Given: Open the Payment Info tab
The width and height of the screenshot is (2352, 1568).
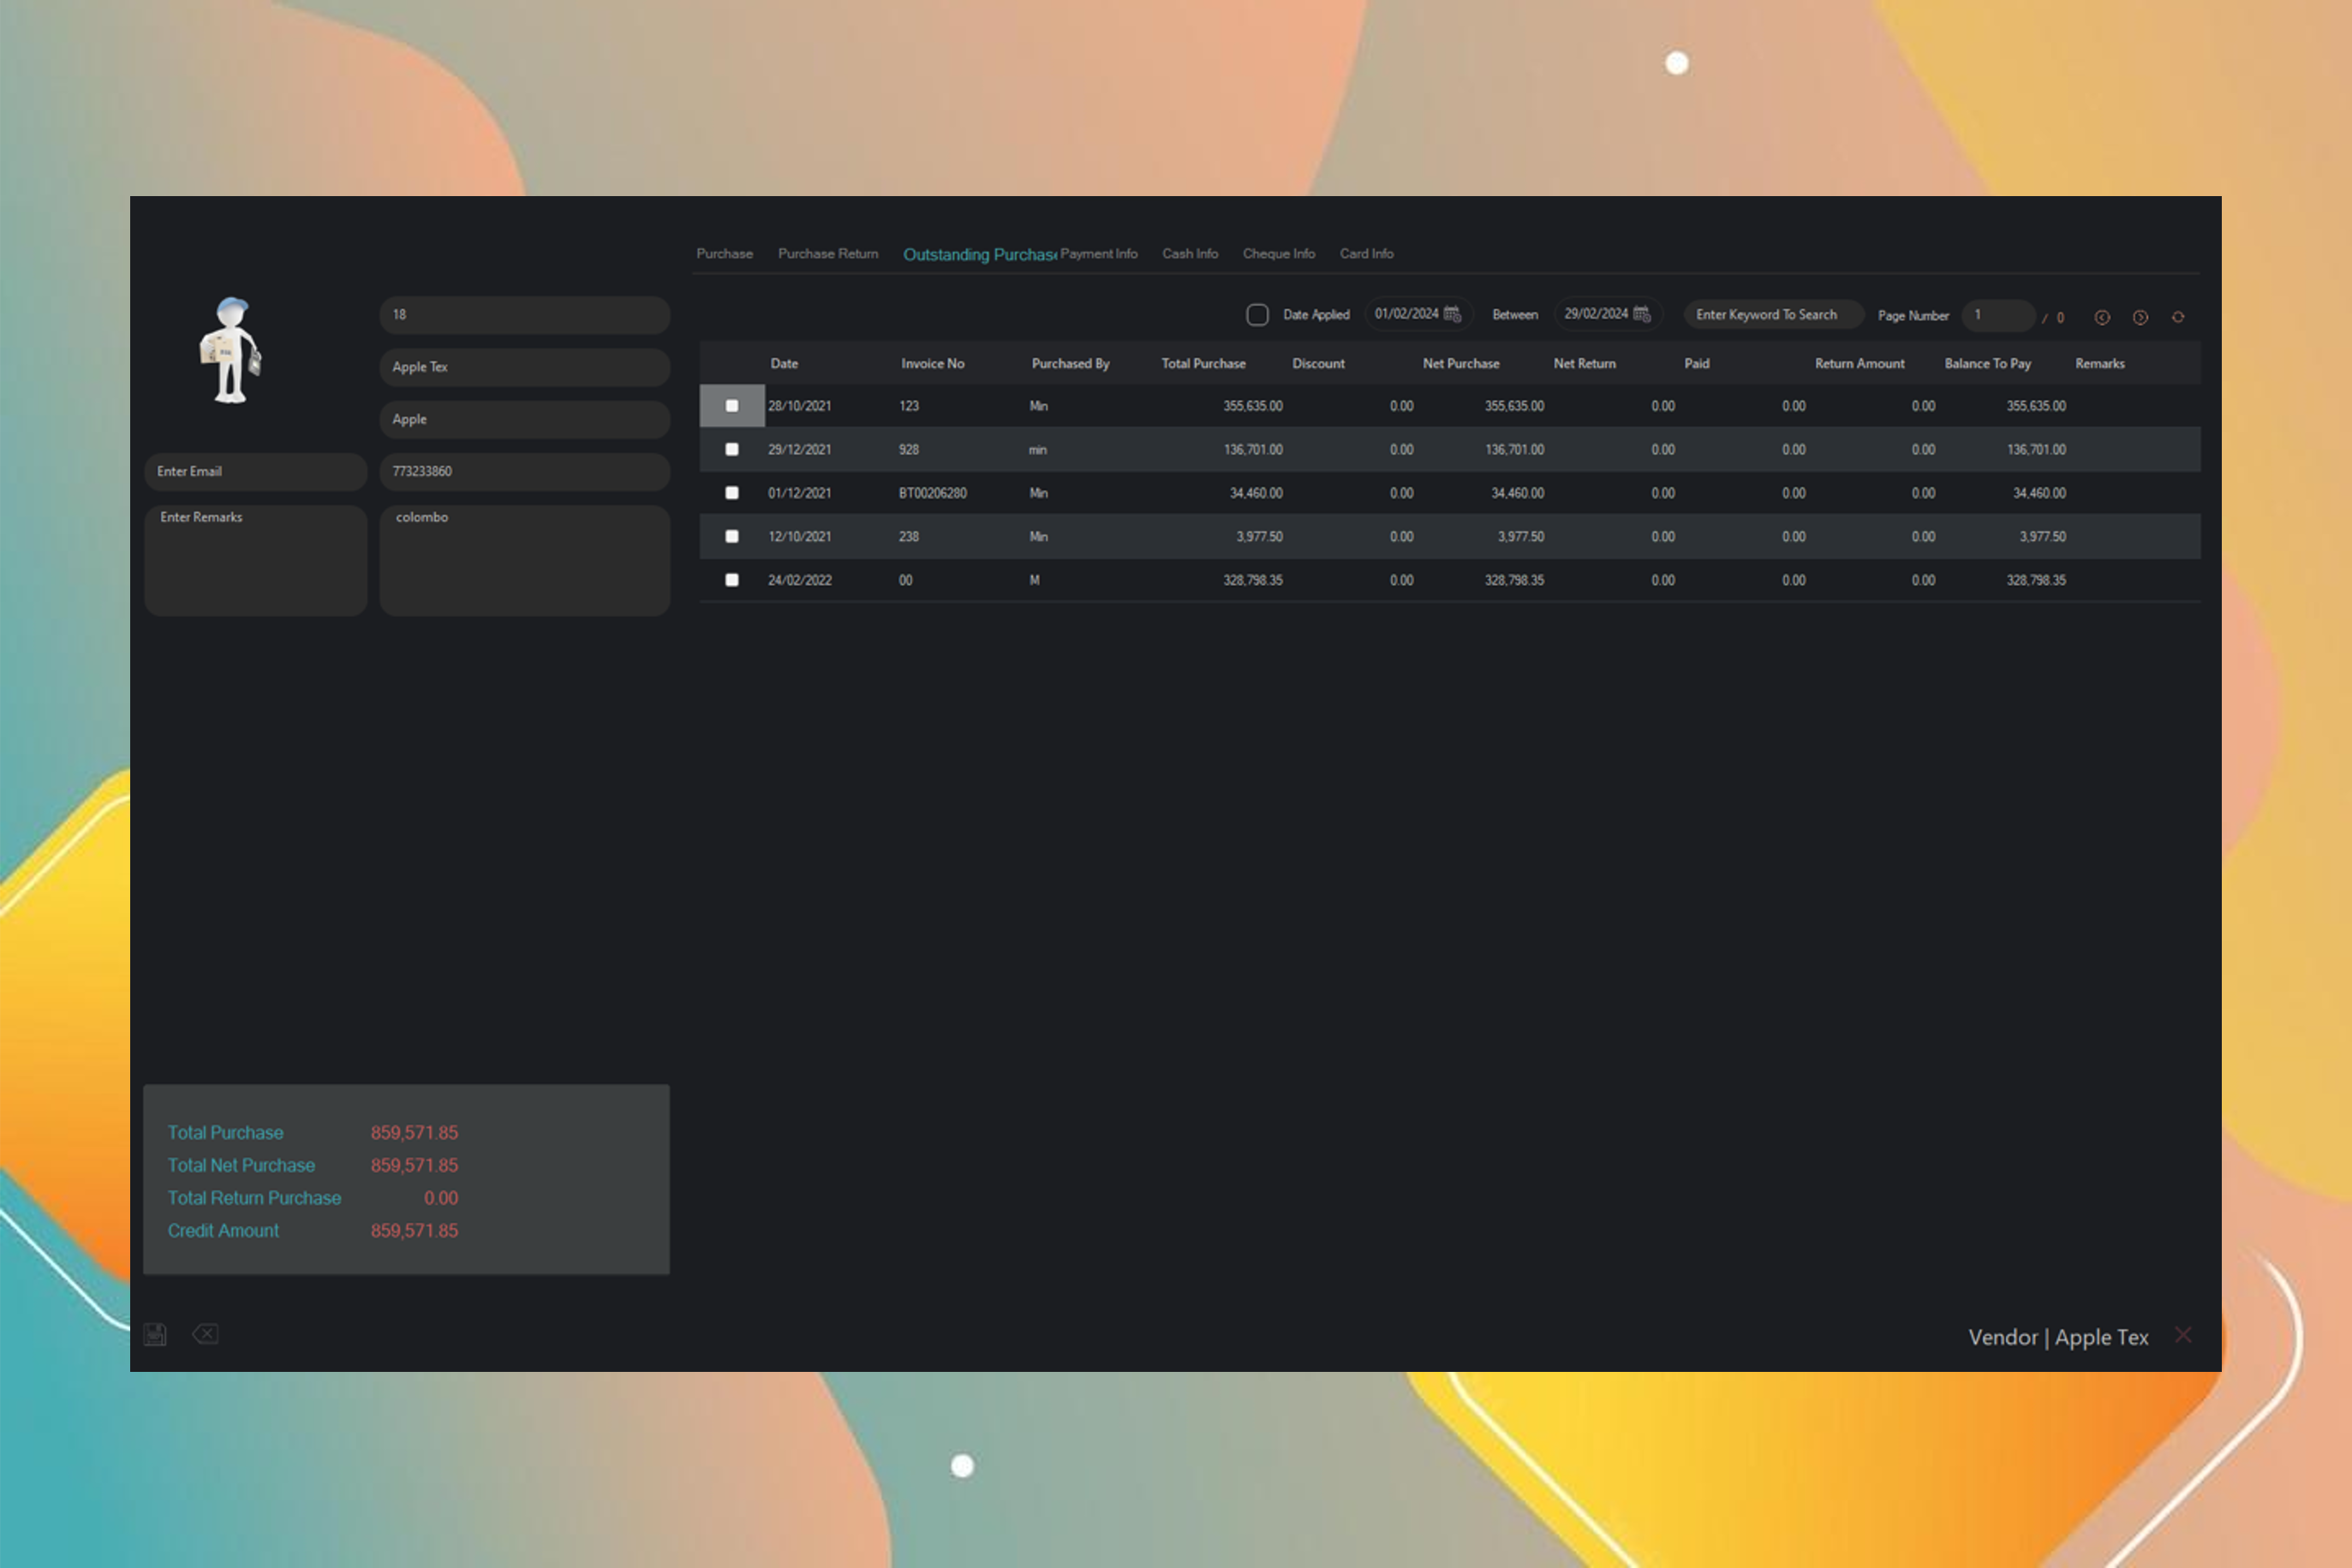Looking at the screenshot, I should 1099,254.
